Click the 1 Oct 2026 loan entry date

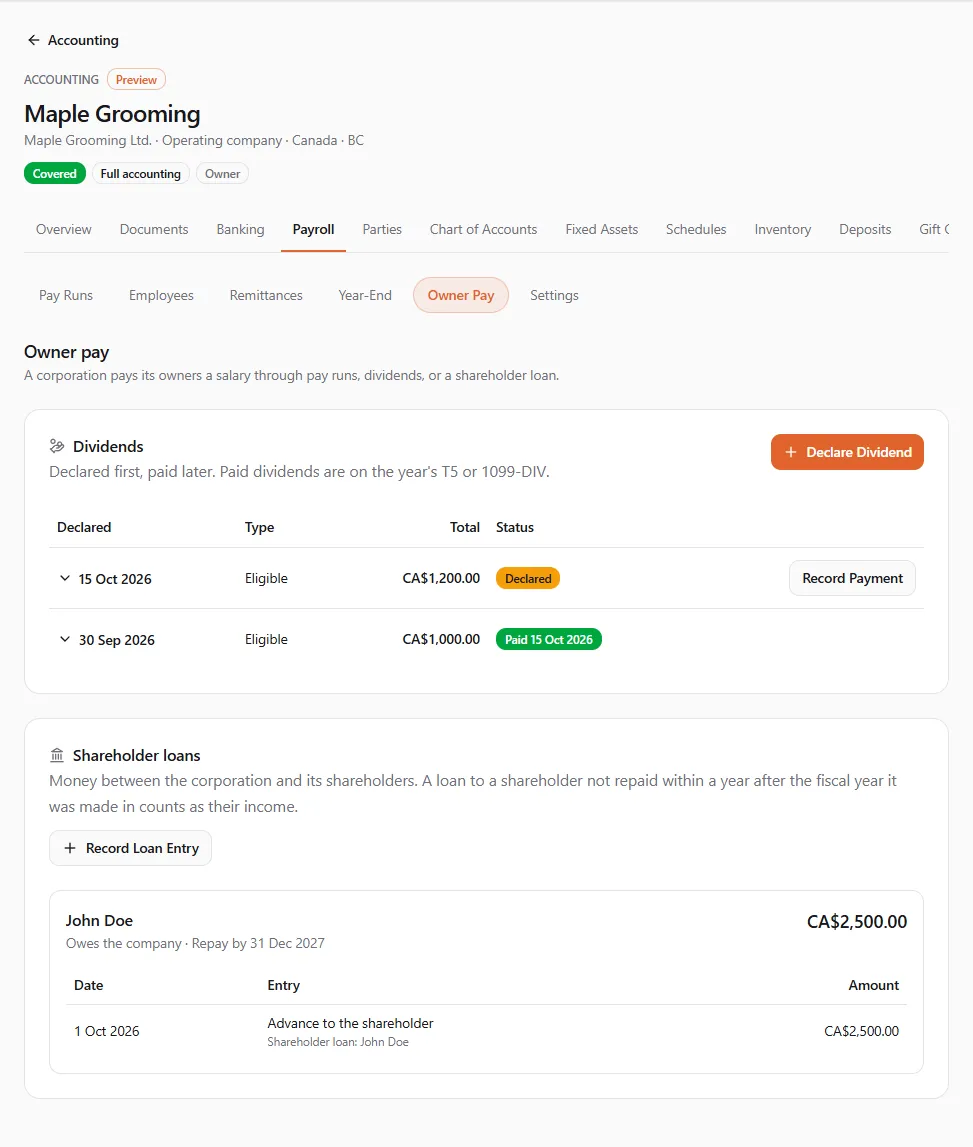[107, 1031]
